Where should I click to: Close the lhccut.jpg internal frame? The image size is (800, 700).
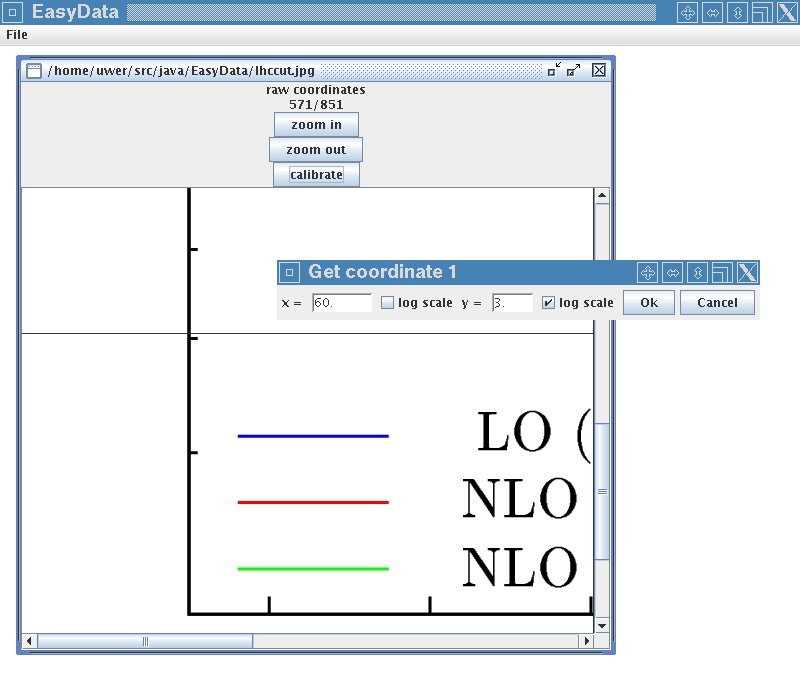coord(599,70)
